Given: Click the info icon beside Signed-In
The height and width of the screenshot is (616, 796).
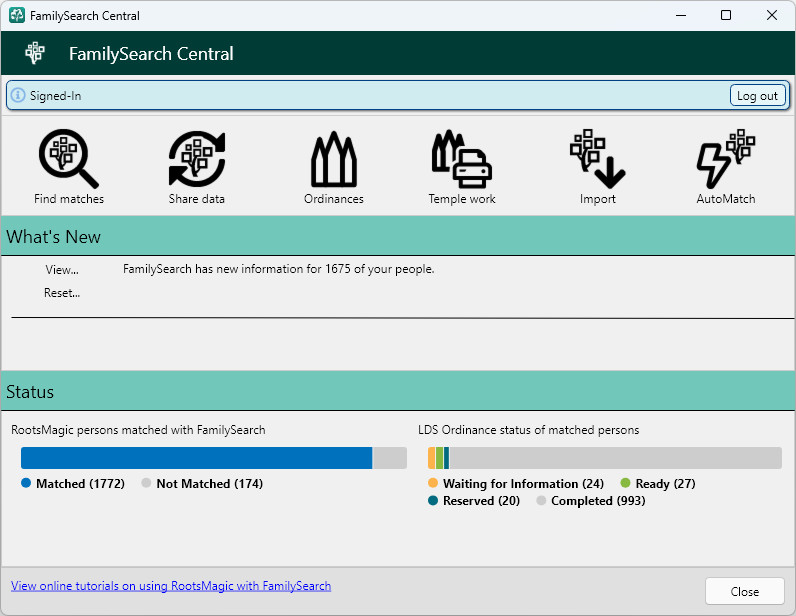Looking at the screenshot, I should (18, 95).
